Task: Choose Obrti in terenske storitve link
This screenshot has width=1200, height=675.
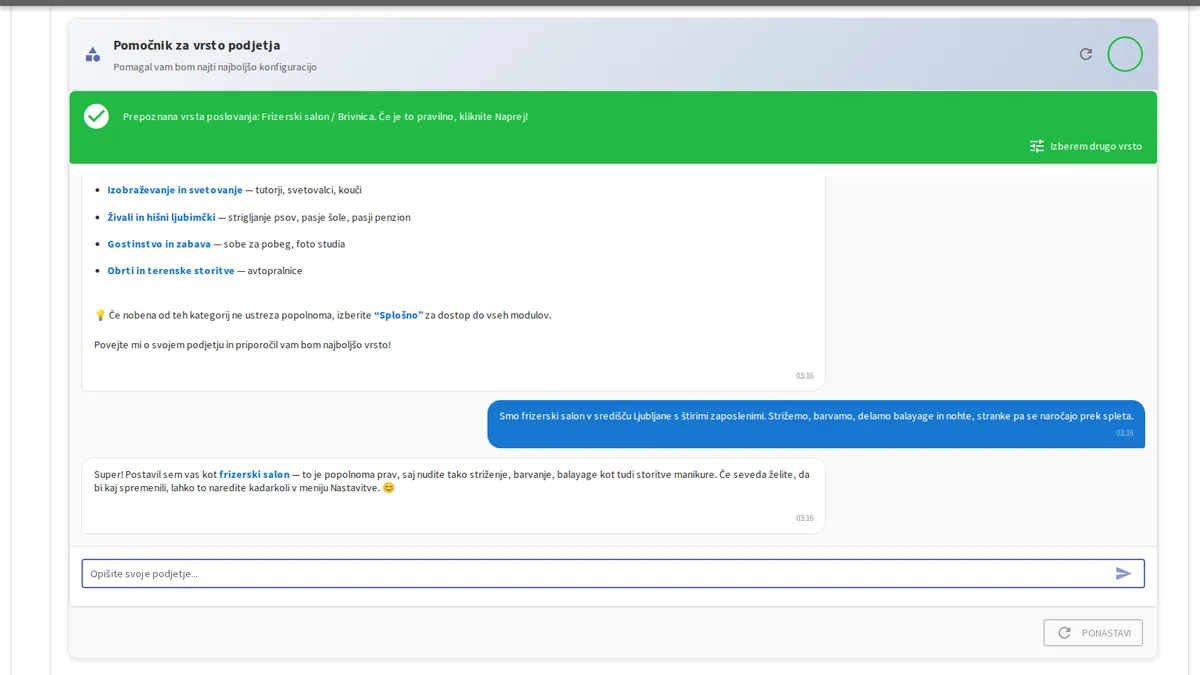Action: (x=171, y=271)
